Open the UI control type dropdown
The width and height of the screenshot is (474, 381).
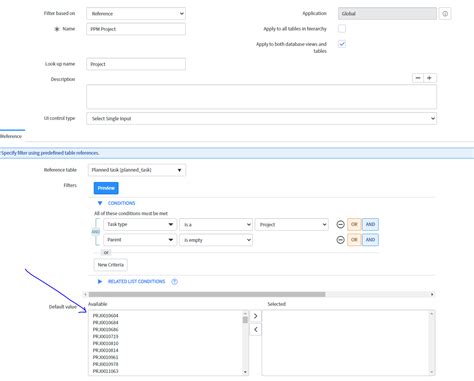(261, 118)
